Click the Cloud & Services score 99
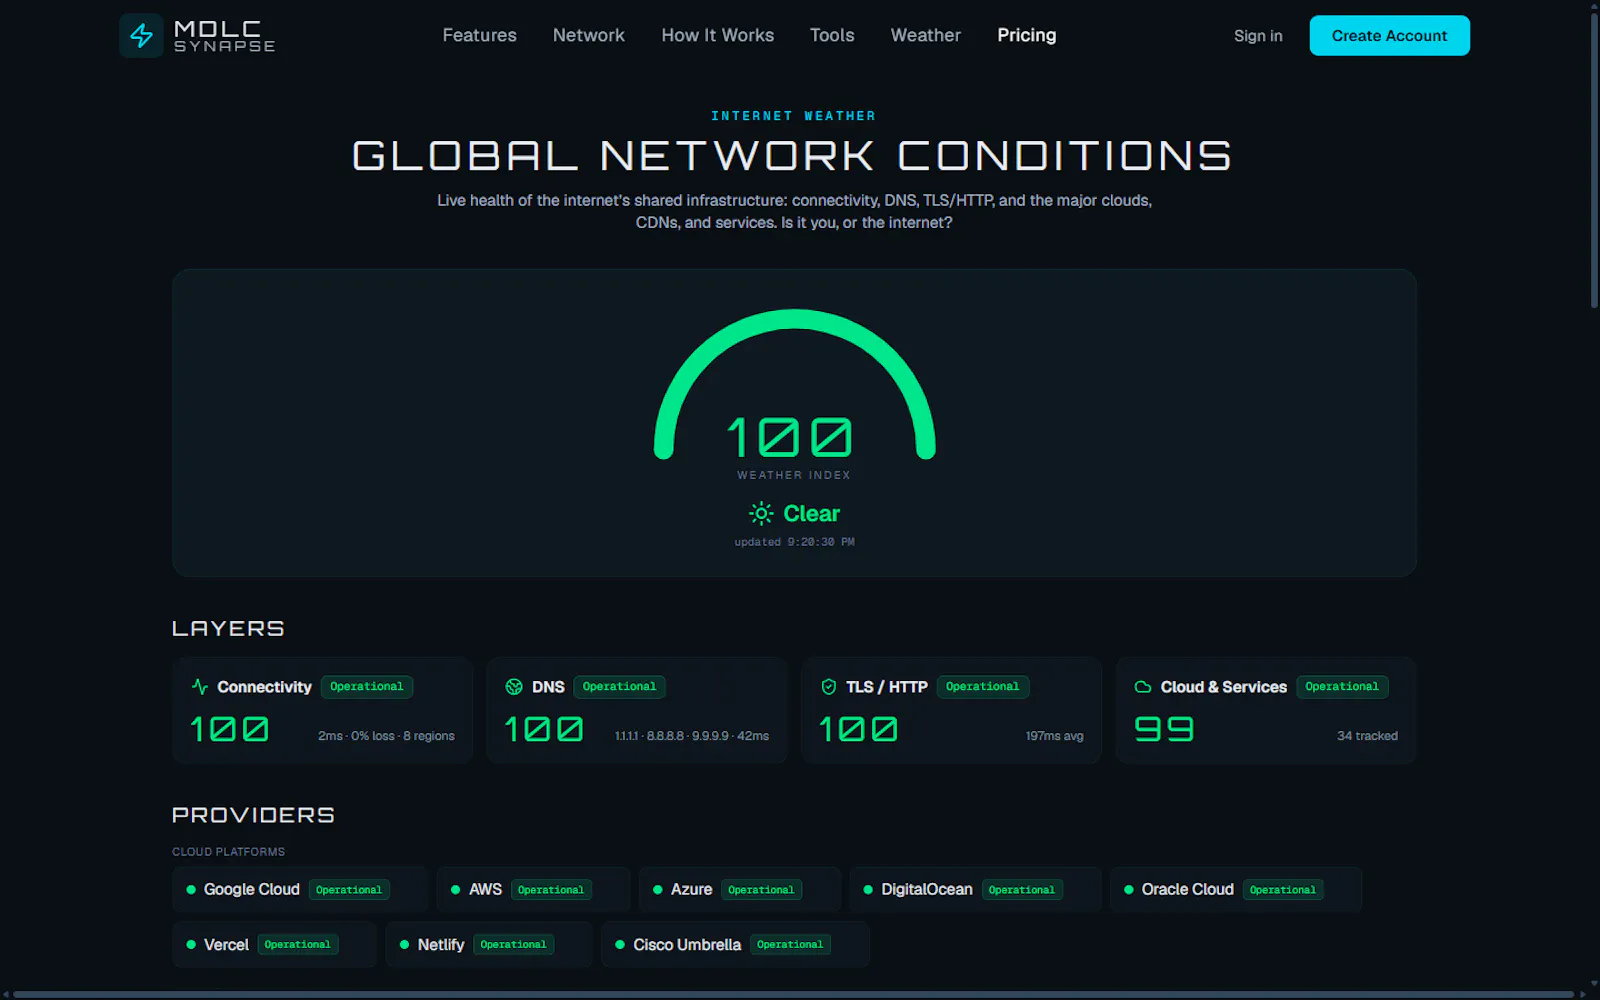 point(1164,729)
